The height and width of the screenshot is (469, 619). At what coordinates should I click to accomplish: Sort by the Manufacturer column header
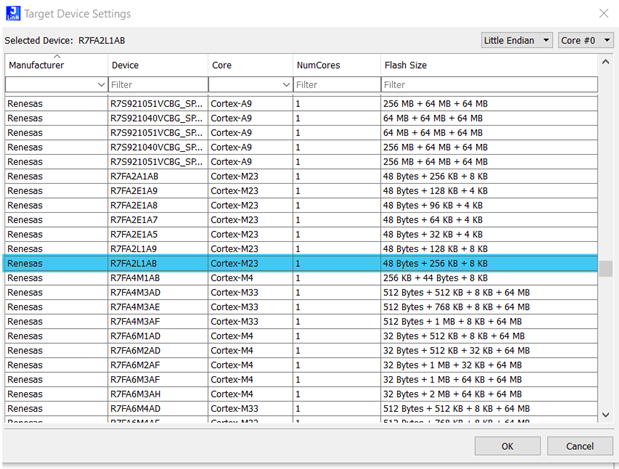[x=56, y=65]
